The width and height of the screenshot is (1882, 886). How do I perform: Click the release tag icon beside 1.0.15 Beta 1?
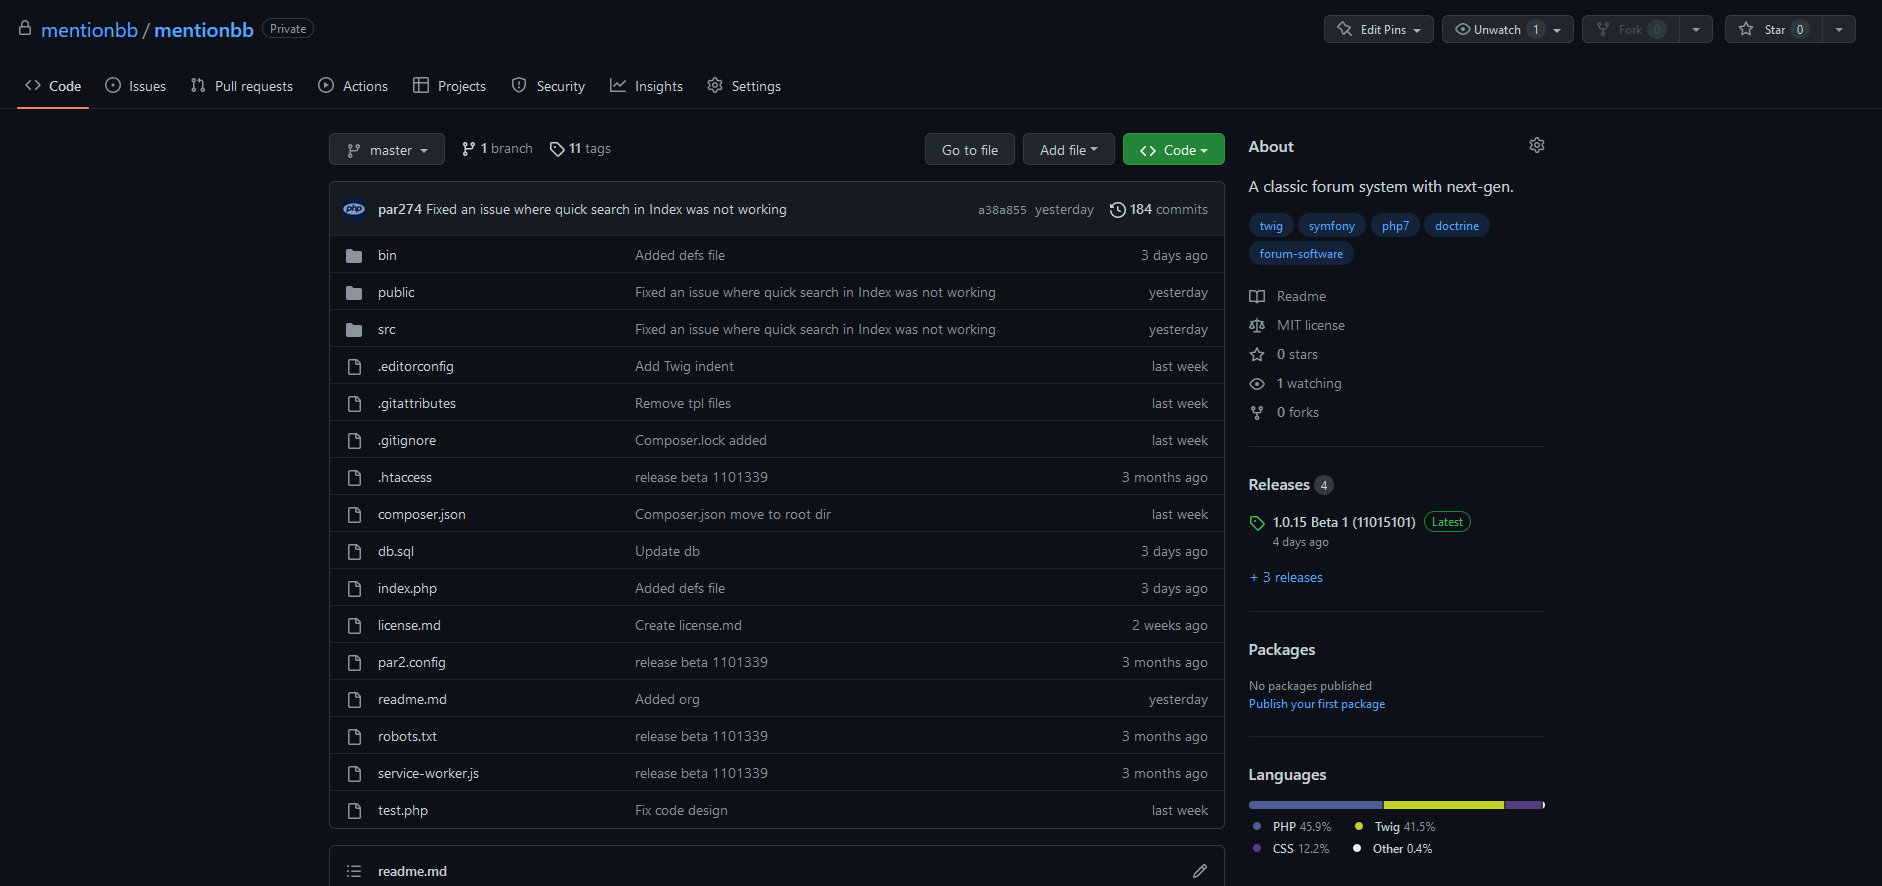coord(1257,523)
